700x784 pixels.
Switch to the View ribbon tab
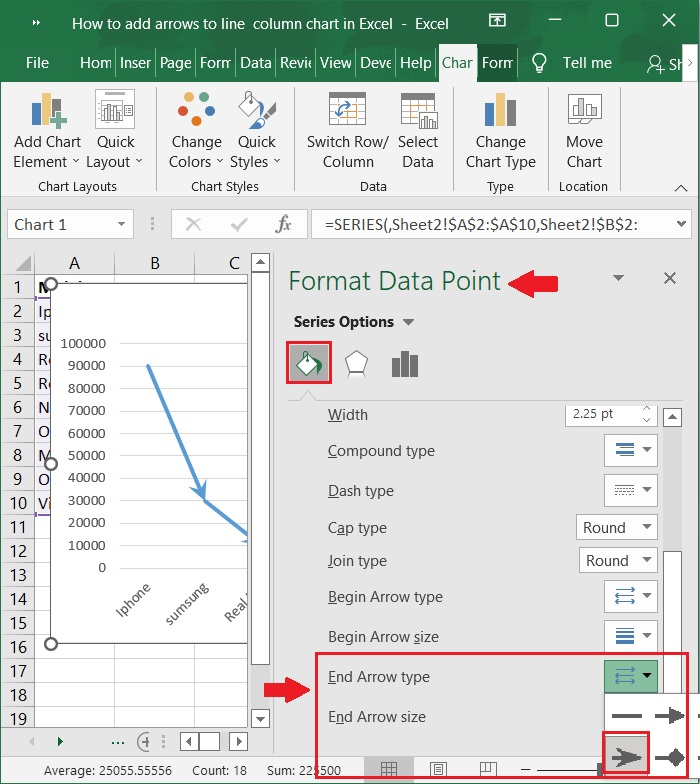336,62
